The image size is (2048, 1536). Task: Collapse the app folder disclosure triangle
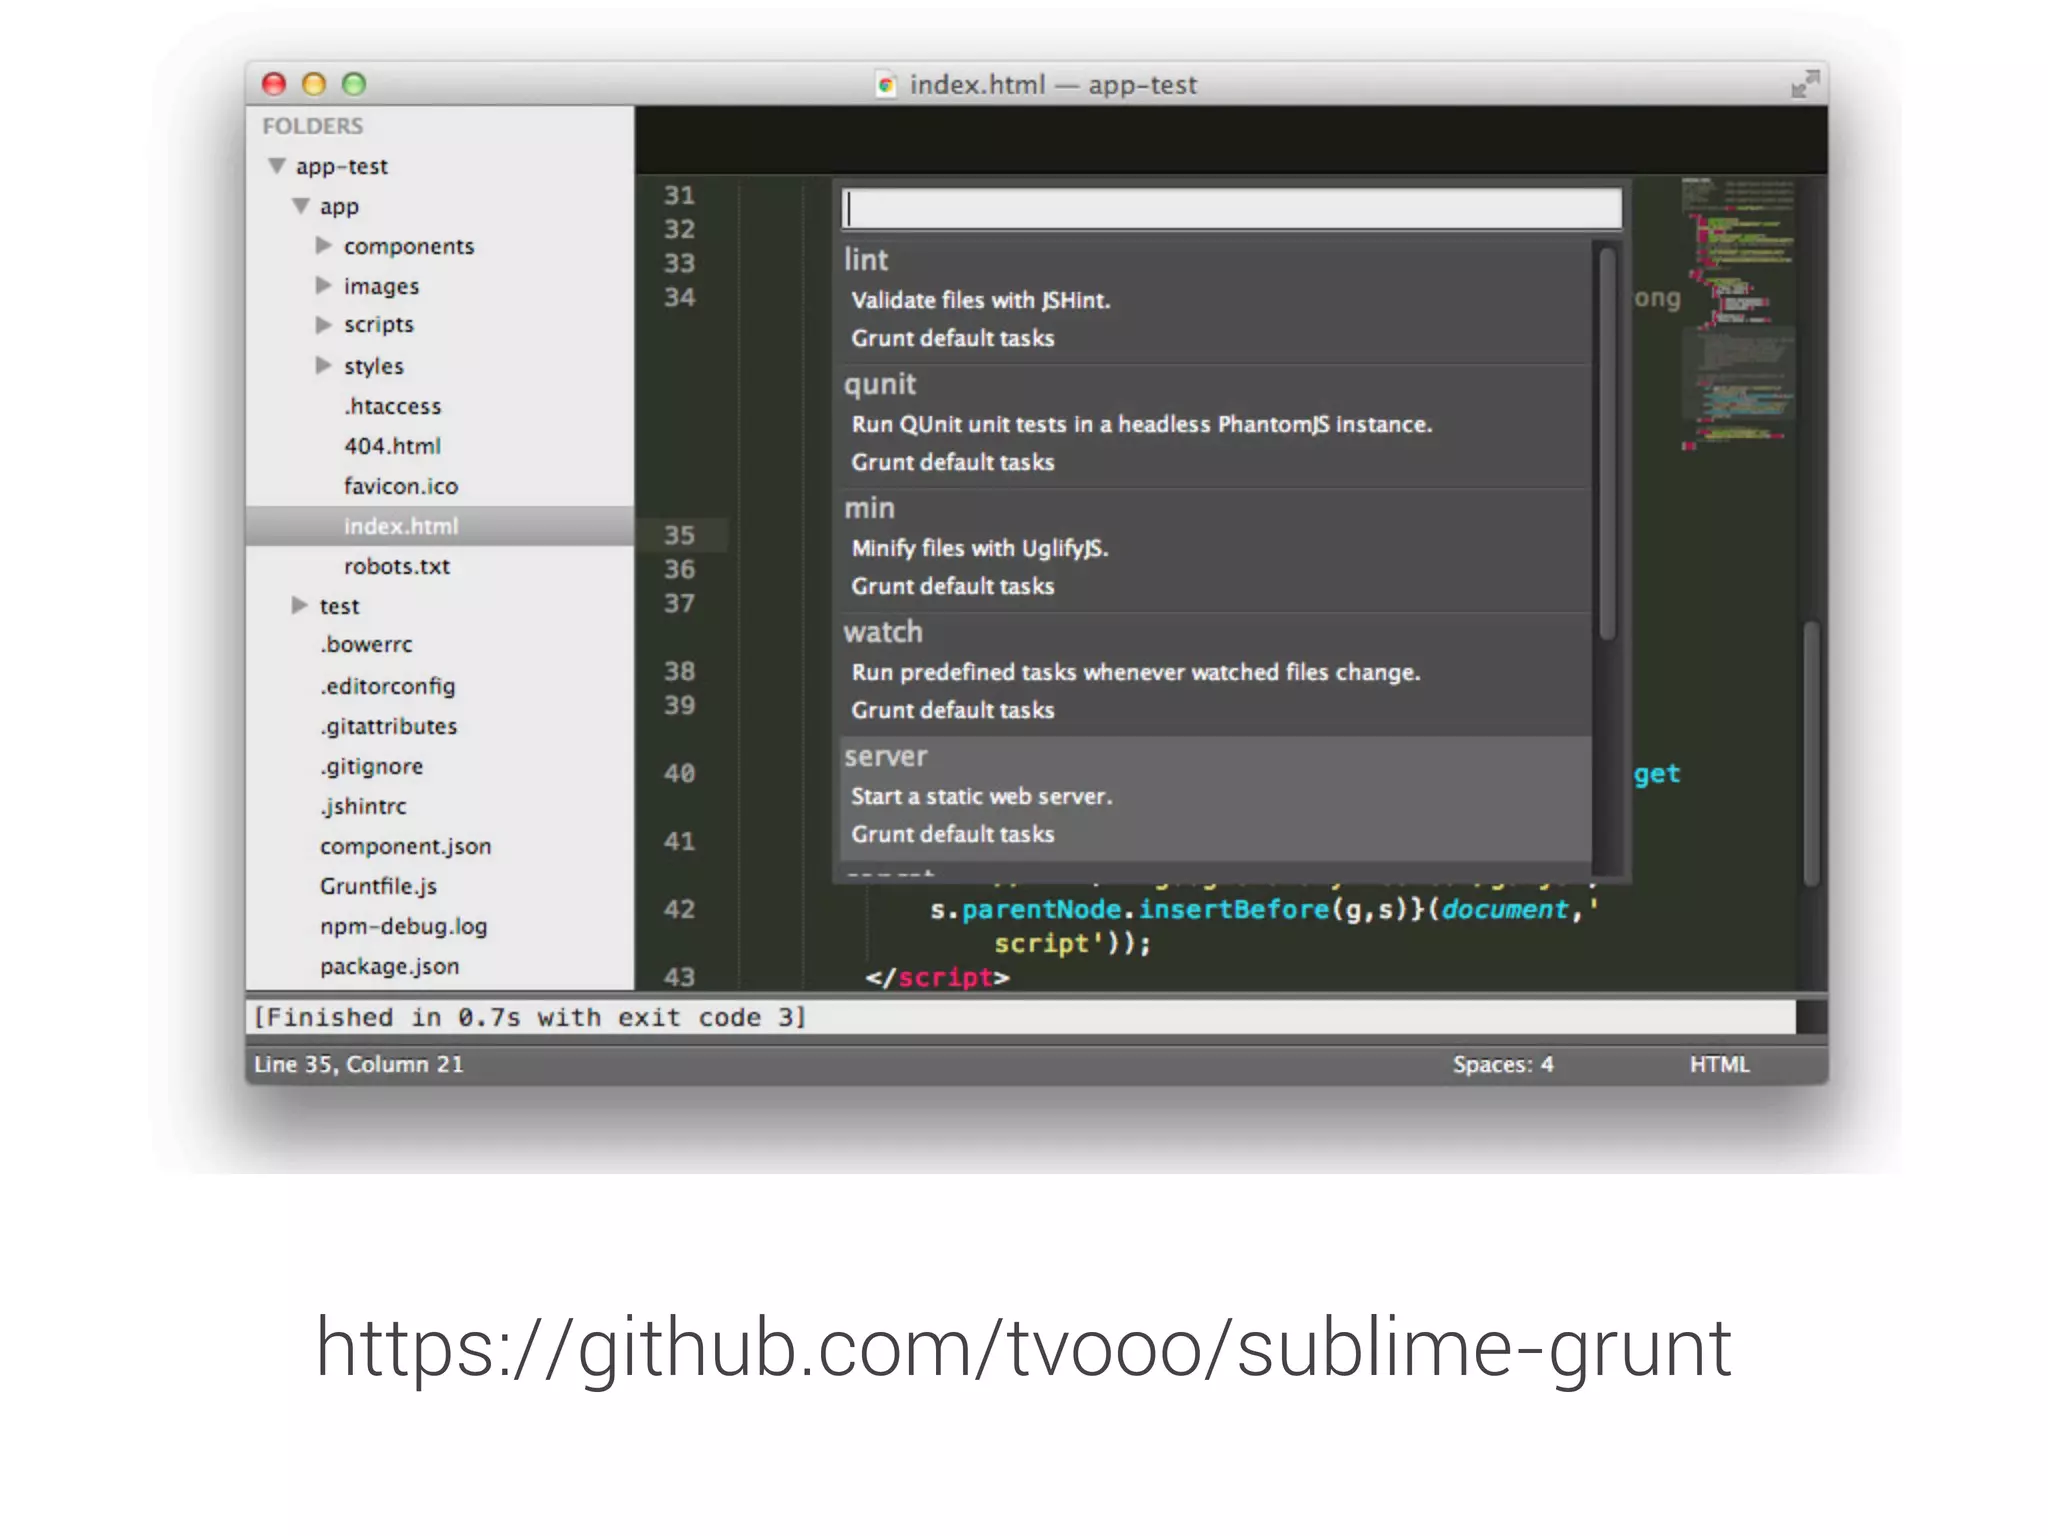pos(300,205)
